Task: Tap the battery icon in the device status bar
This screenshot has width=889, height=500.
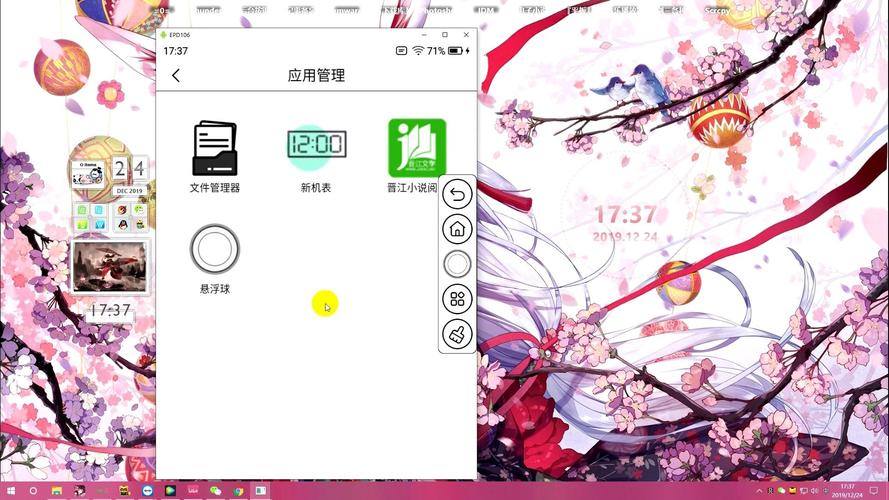Action: tap(455, 51)
